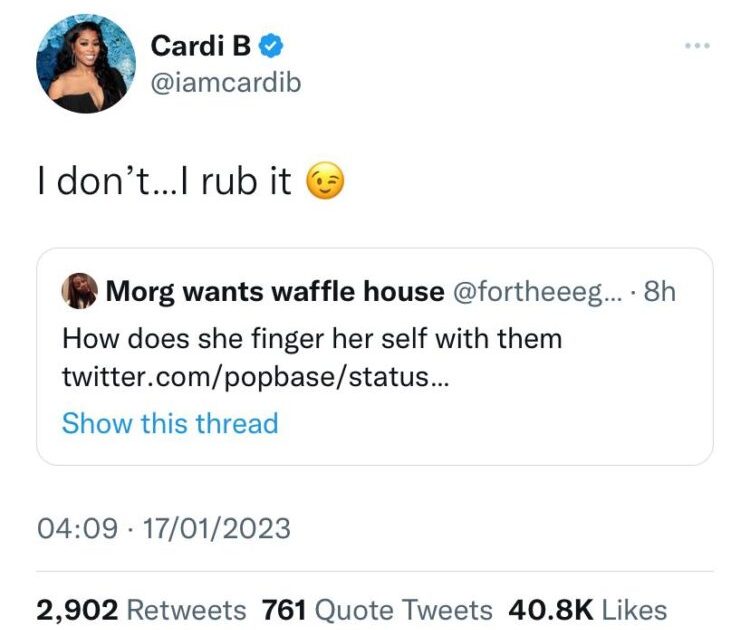
Task: View the 761 Quote Tweets list
Action: point(377,609)
